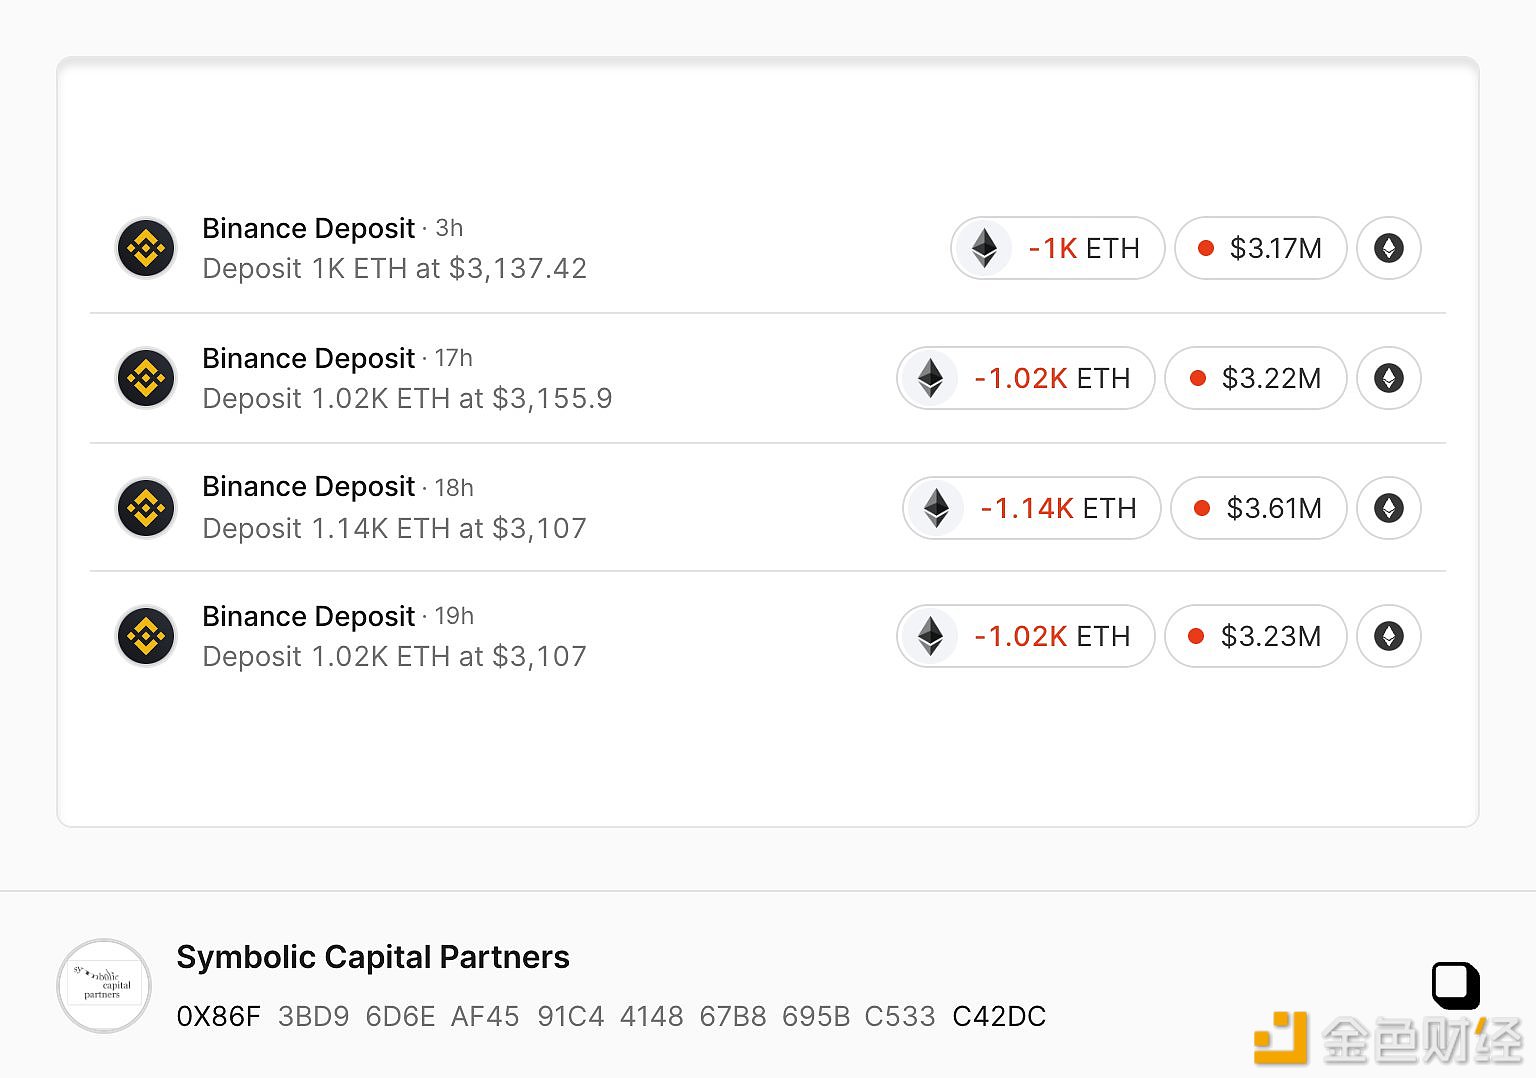The width and height of the screenshot is (1536, 1078).
Task: Copy the wallet address using copy icon
Action: tap(1455, 985)
